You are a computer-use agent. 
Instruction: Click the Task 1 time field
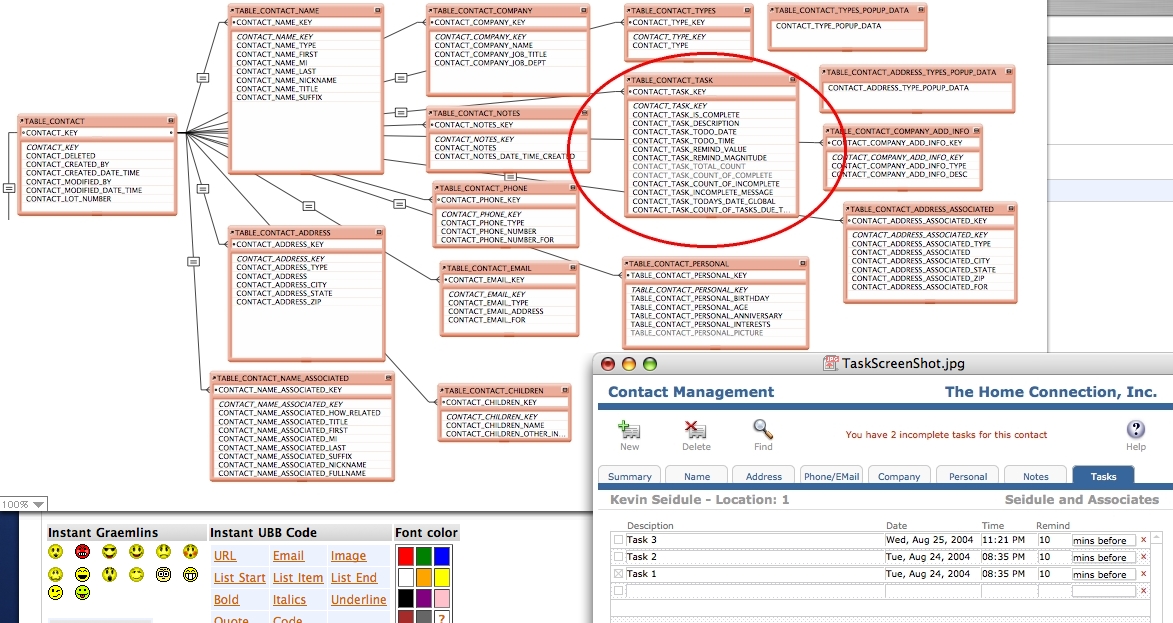tap(1008, 574)
